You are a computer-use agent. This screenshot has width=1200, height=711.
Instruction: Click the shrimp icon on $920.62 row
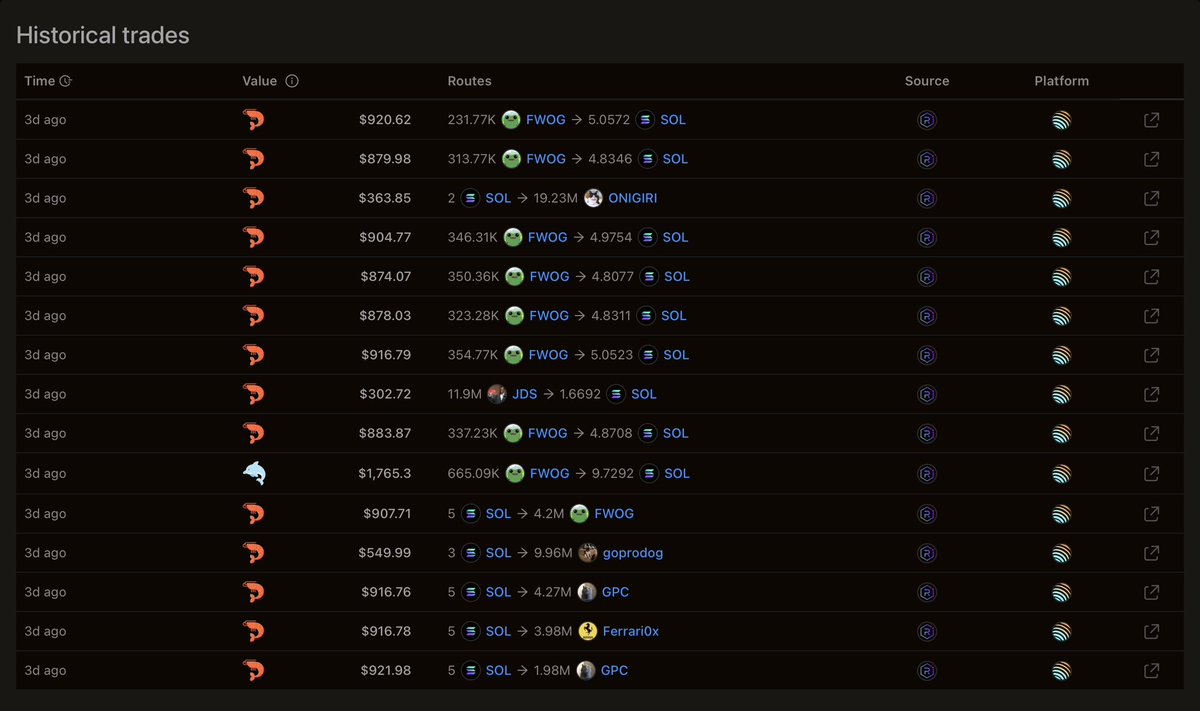pos(254,120)
